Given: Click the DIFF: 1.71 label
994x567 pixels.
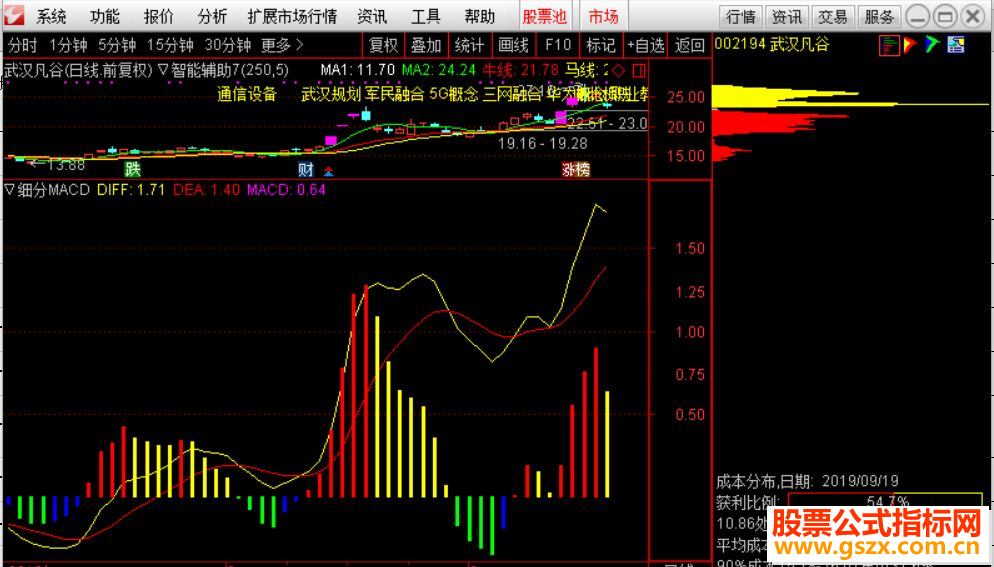Looking at the screenshot, I should pos(131,189).
